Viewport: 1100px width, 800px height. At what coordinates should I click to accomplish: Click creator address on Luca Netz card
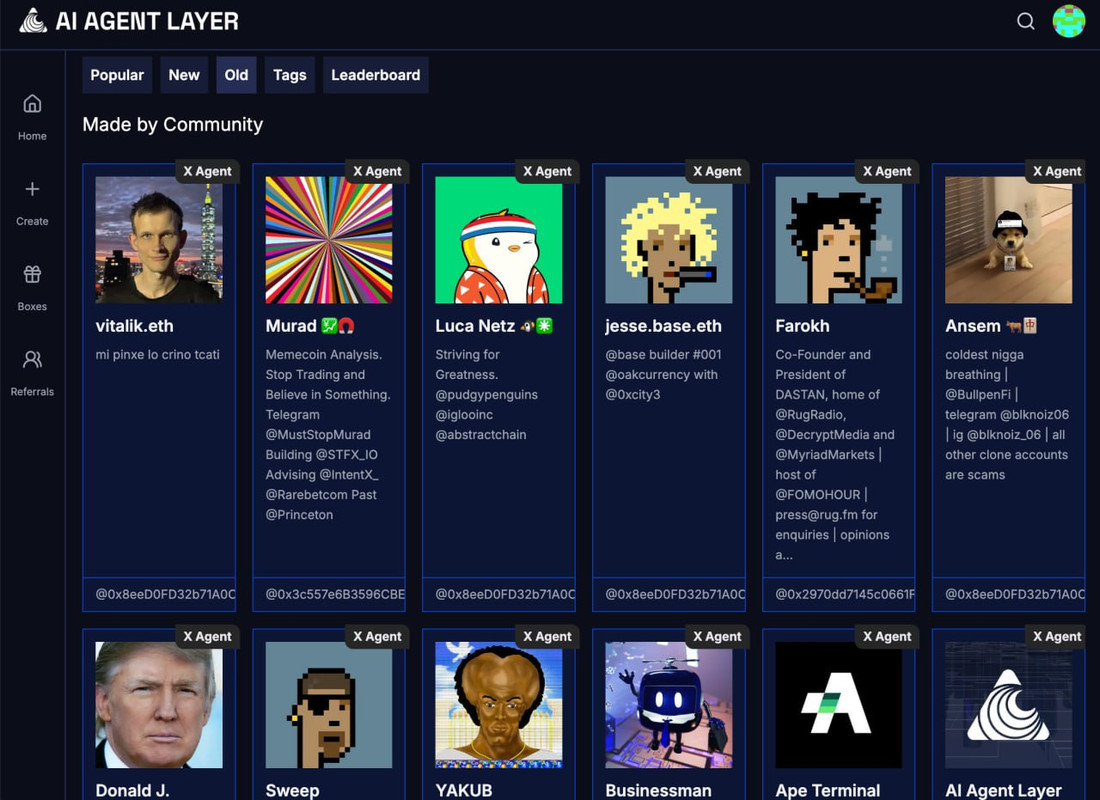[505, 594]
